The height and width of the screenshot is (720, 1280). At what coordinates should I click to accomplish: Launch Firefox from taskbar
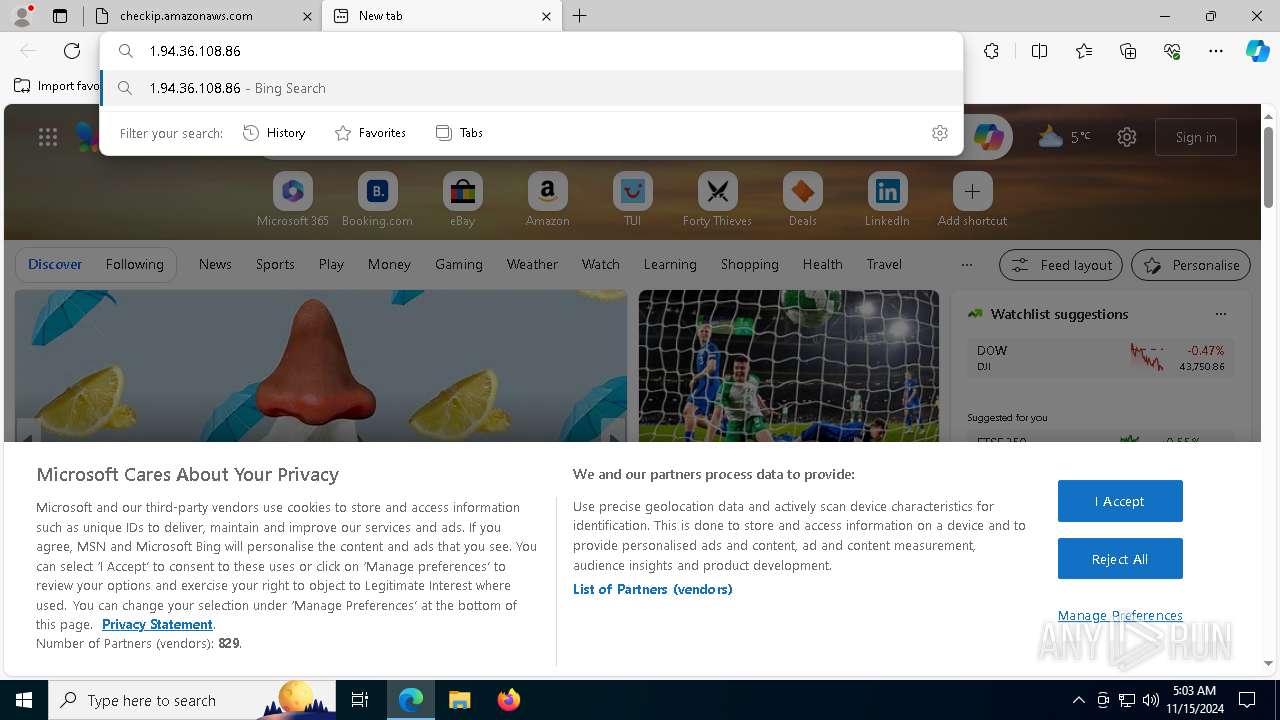pyautogui.click(x=508, y=700)
